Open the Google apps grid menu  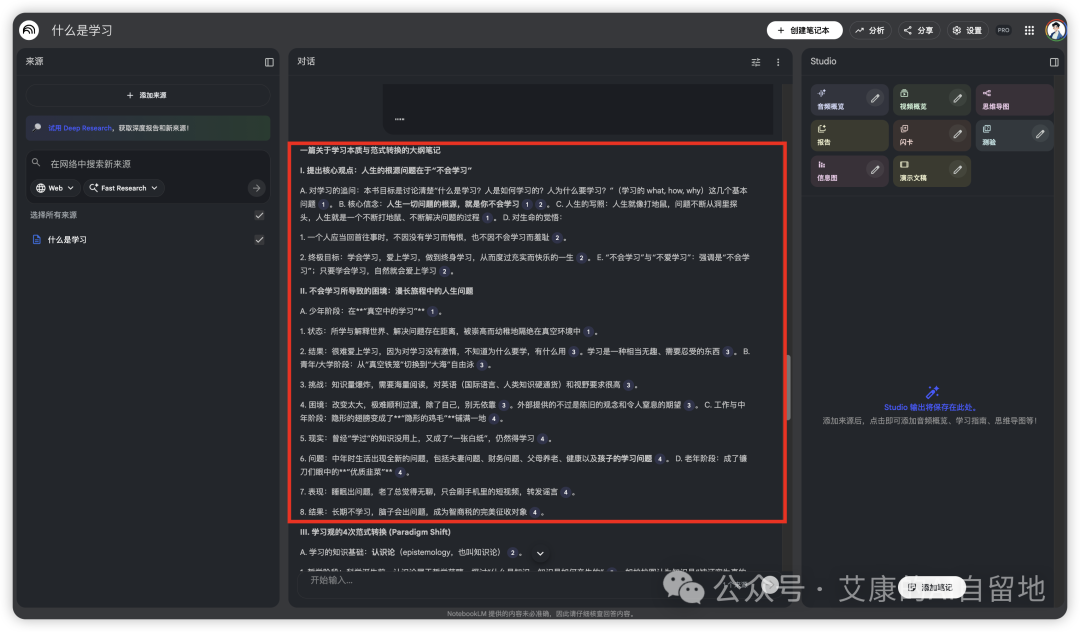click(1029, 30)
